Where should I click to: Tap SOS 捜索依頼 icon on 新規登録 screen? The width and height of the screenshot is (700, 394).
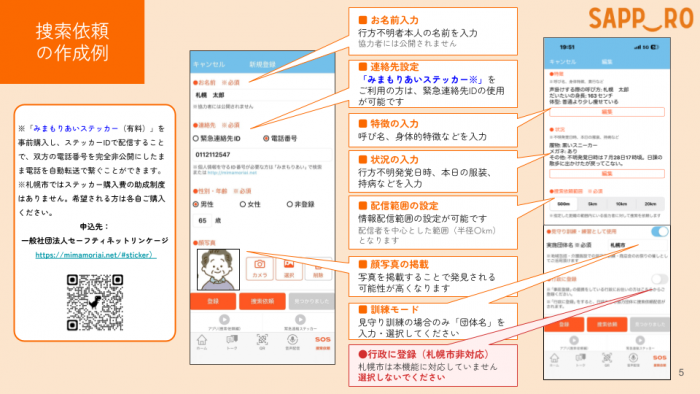pyautogui.click(x=322, y=342)
